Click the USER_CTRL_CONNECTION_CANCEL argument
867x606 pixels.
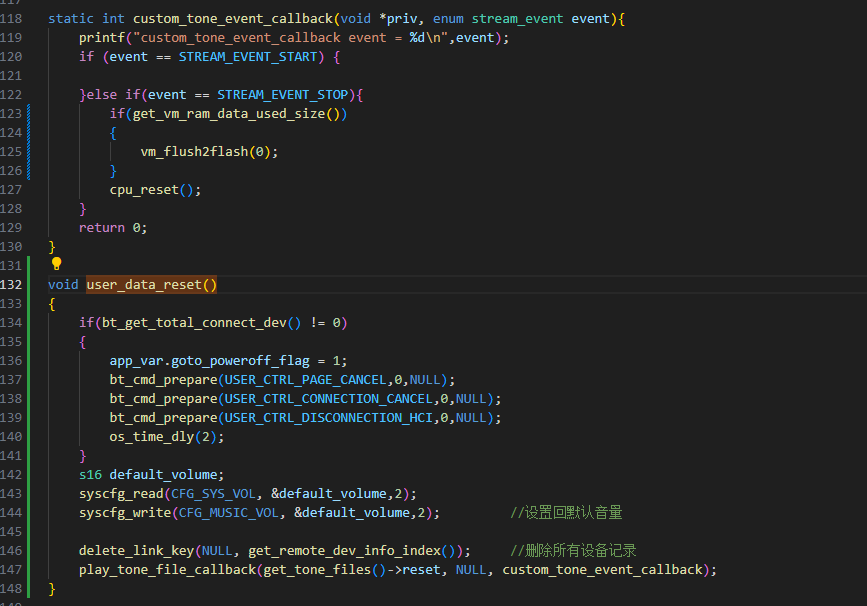(x=328, y=399)
